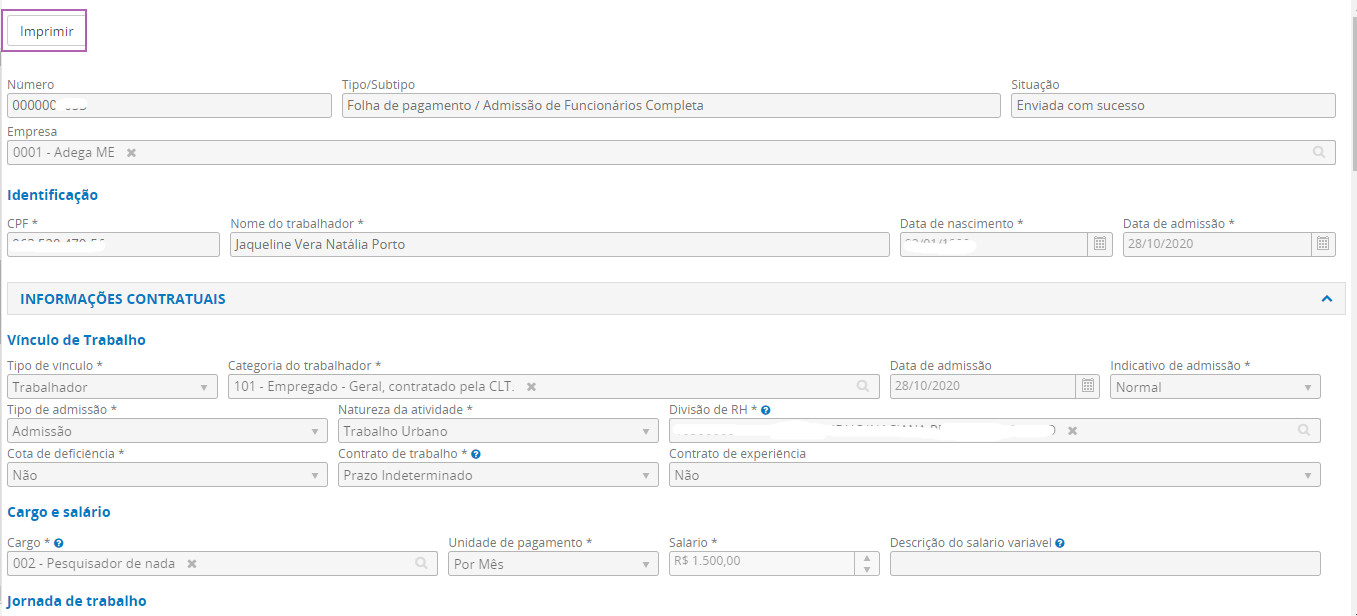The width and height of the screenshot is (1357, 616).
Task: Click the Descrição do salario variavel input
Action: pyautogui.click(x=1105, y=564)
